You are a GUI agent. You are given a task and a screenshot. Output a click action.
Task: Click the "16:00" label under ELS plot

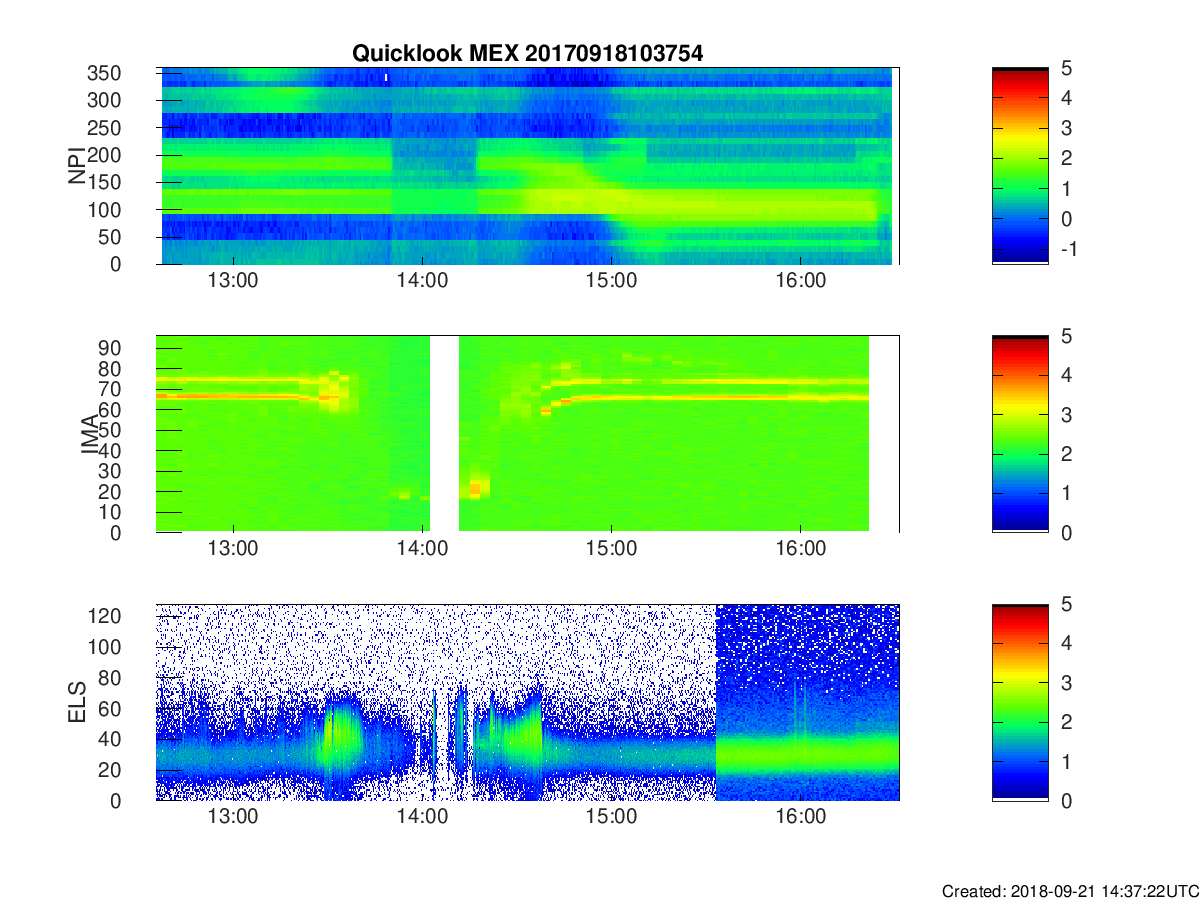pos(801,818)
